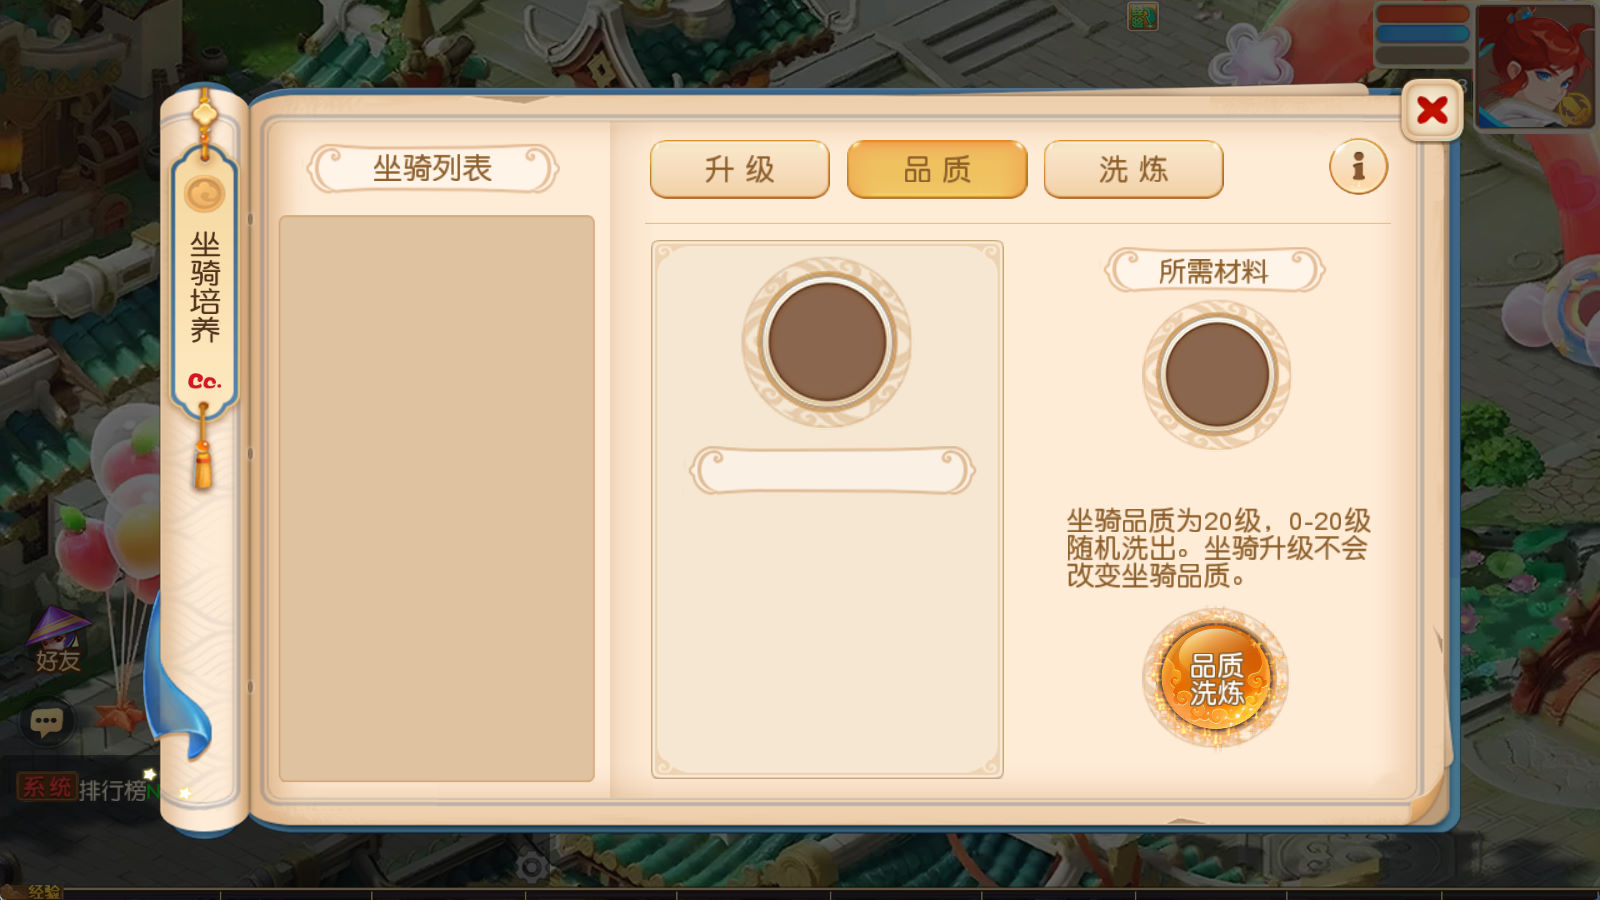Tap the green minimap icon at top
Image resolution: width=1600 pixels, height=900 pixels.
point(1143,17)
